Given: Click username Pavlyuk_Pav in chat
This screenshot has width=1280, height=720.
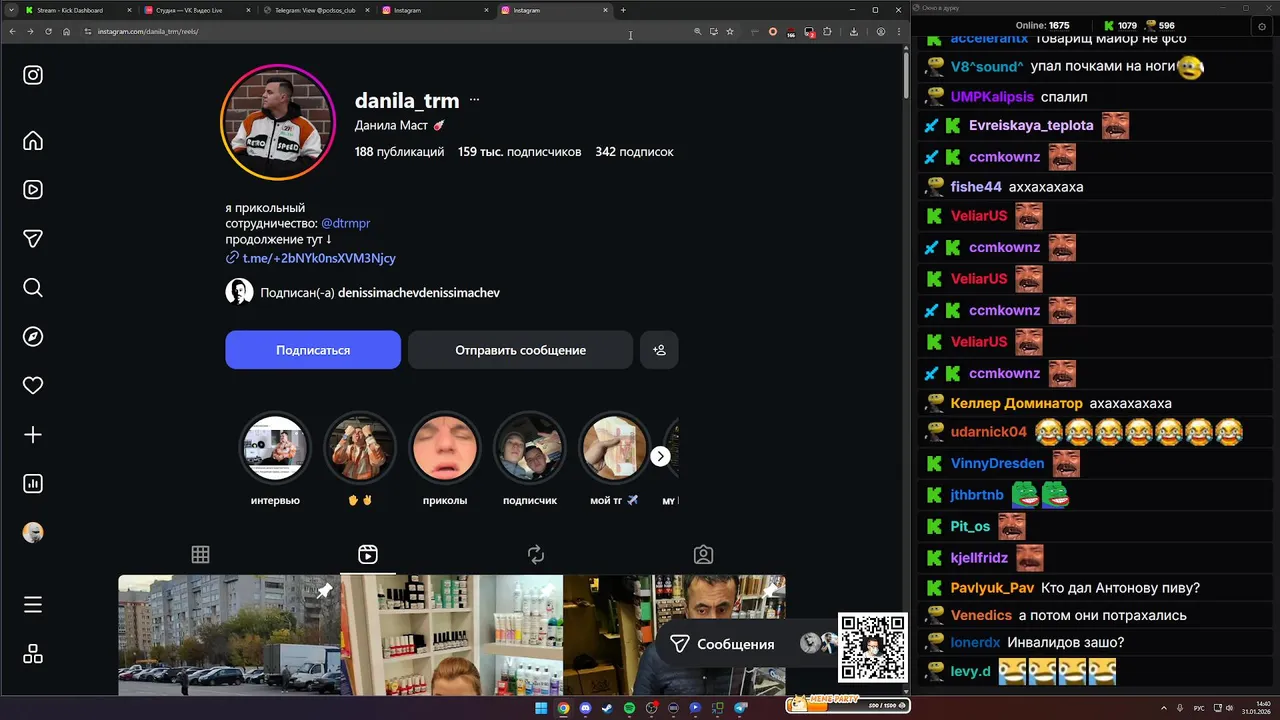Looking at the screenshot, I should click(x=992, y=588).
